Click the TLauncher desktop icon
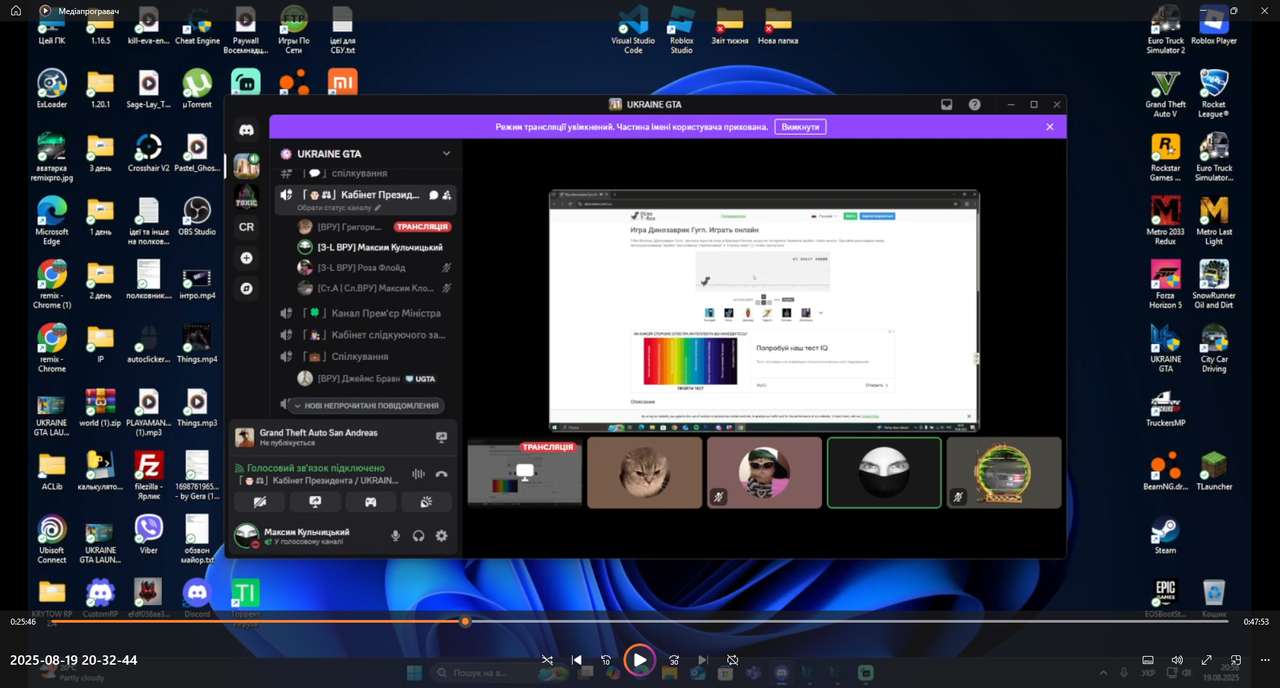 [x=1214, y=472]
